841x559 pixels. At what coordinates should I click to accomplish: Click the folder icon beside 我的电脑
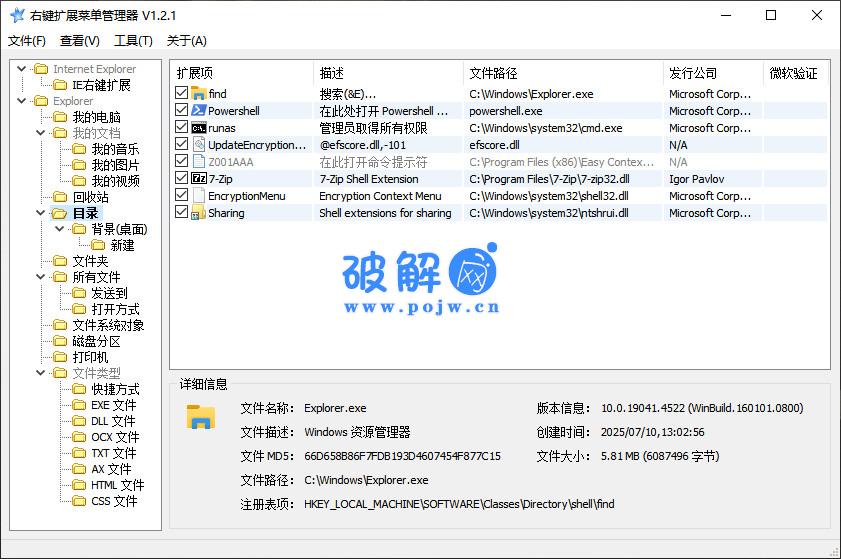pyautogui.click(x=61, y=117)
